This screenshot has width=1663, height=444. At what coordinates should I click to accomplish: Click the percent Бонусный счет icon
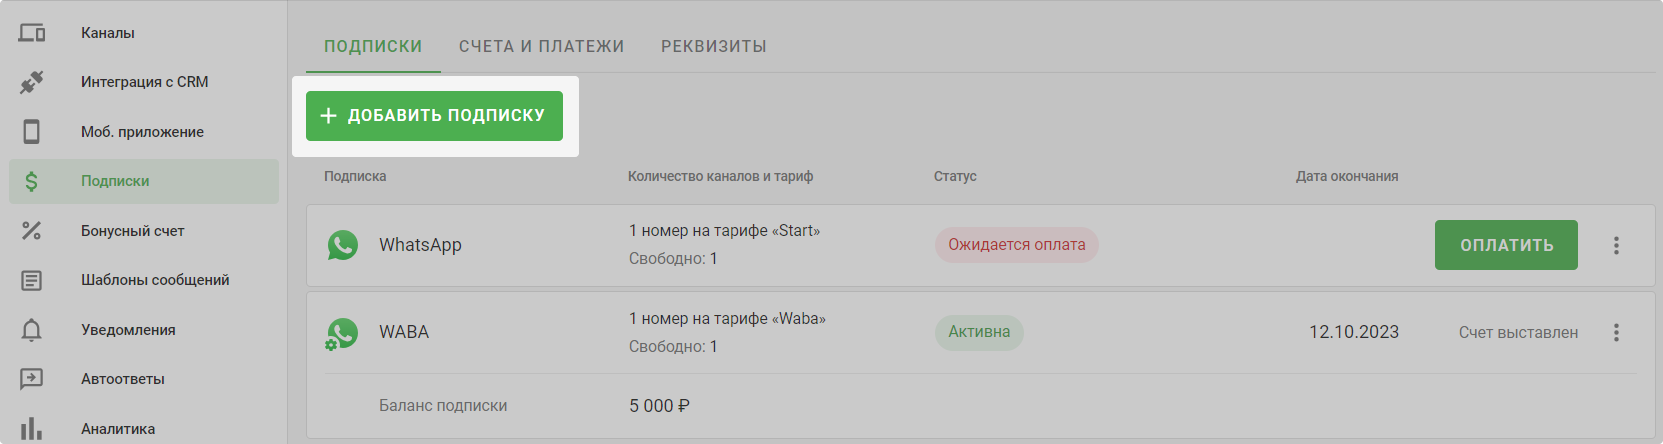click(32, 231)
